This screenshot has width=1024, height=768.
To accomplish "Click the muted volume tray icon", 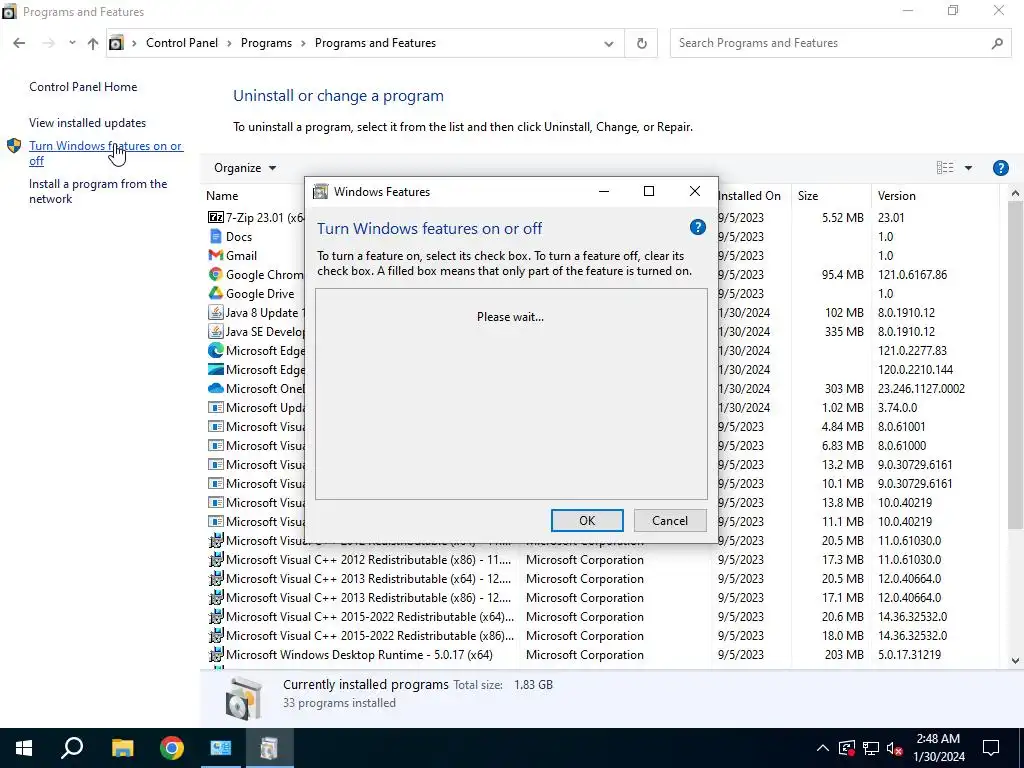I will point(895,748).
